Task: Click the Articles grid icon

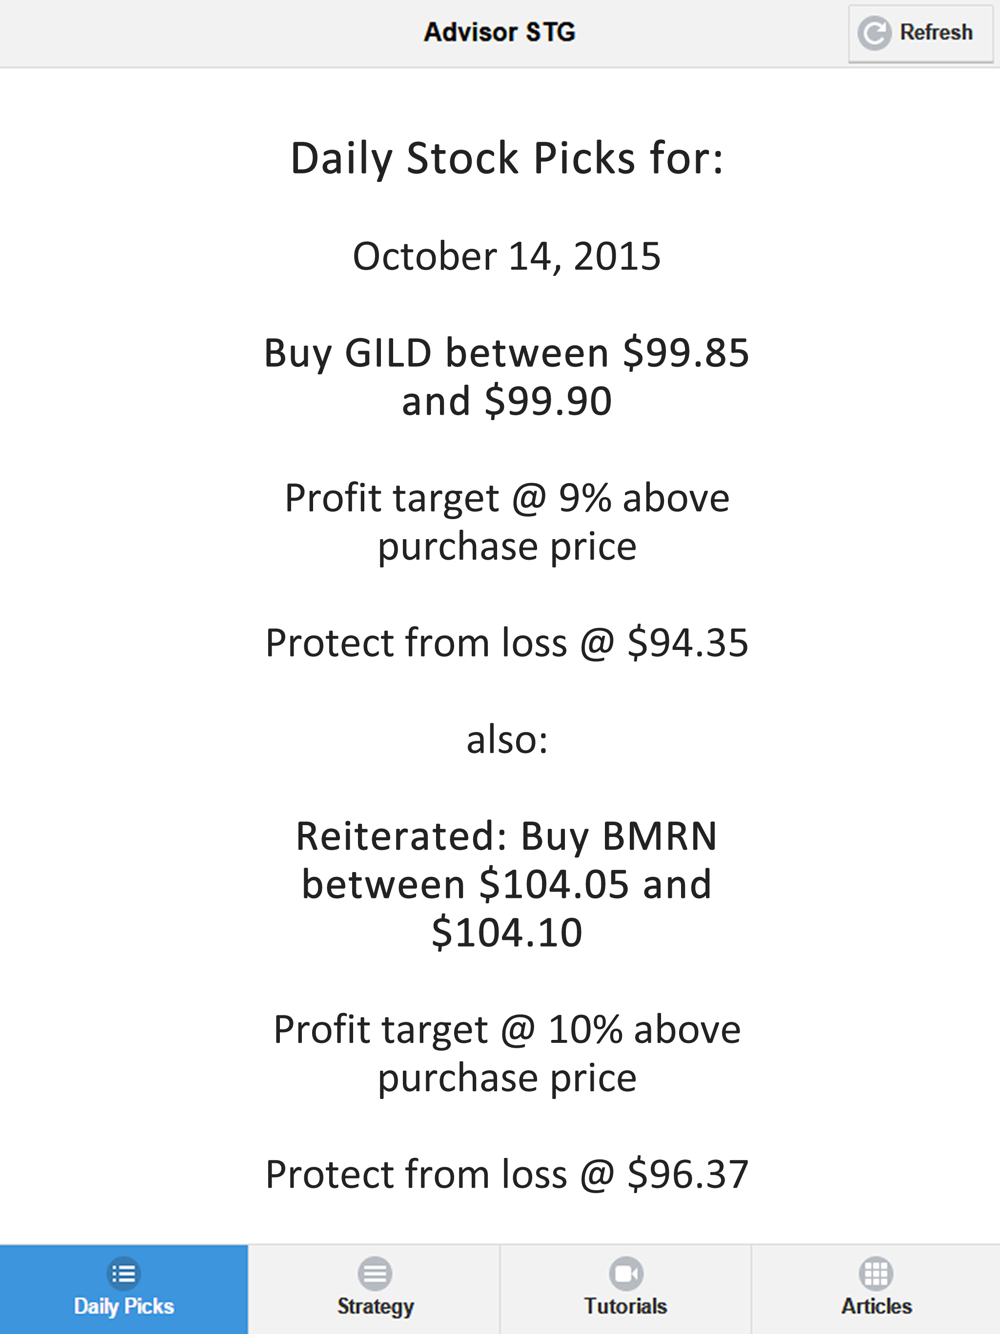Action: tap(876, 1273)
